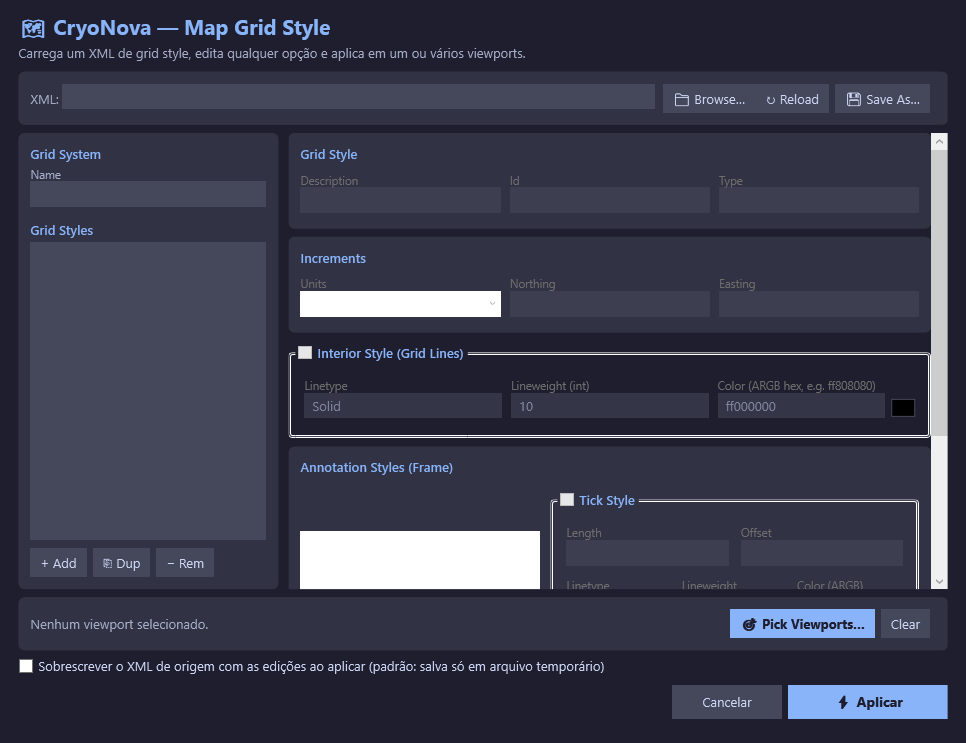
Task: Click Save As... to save the XML
Action: tap(882, 99)
